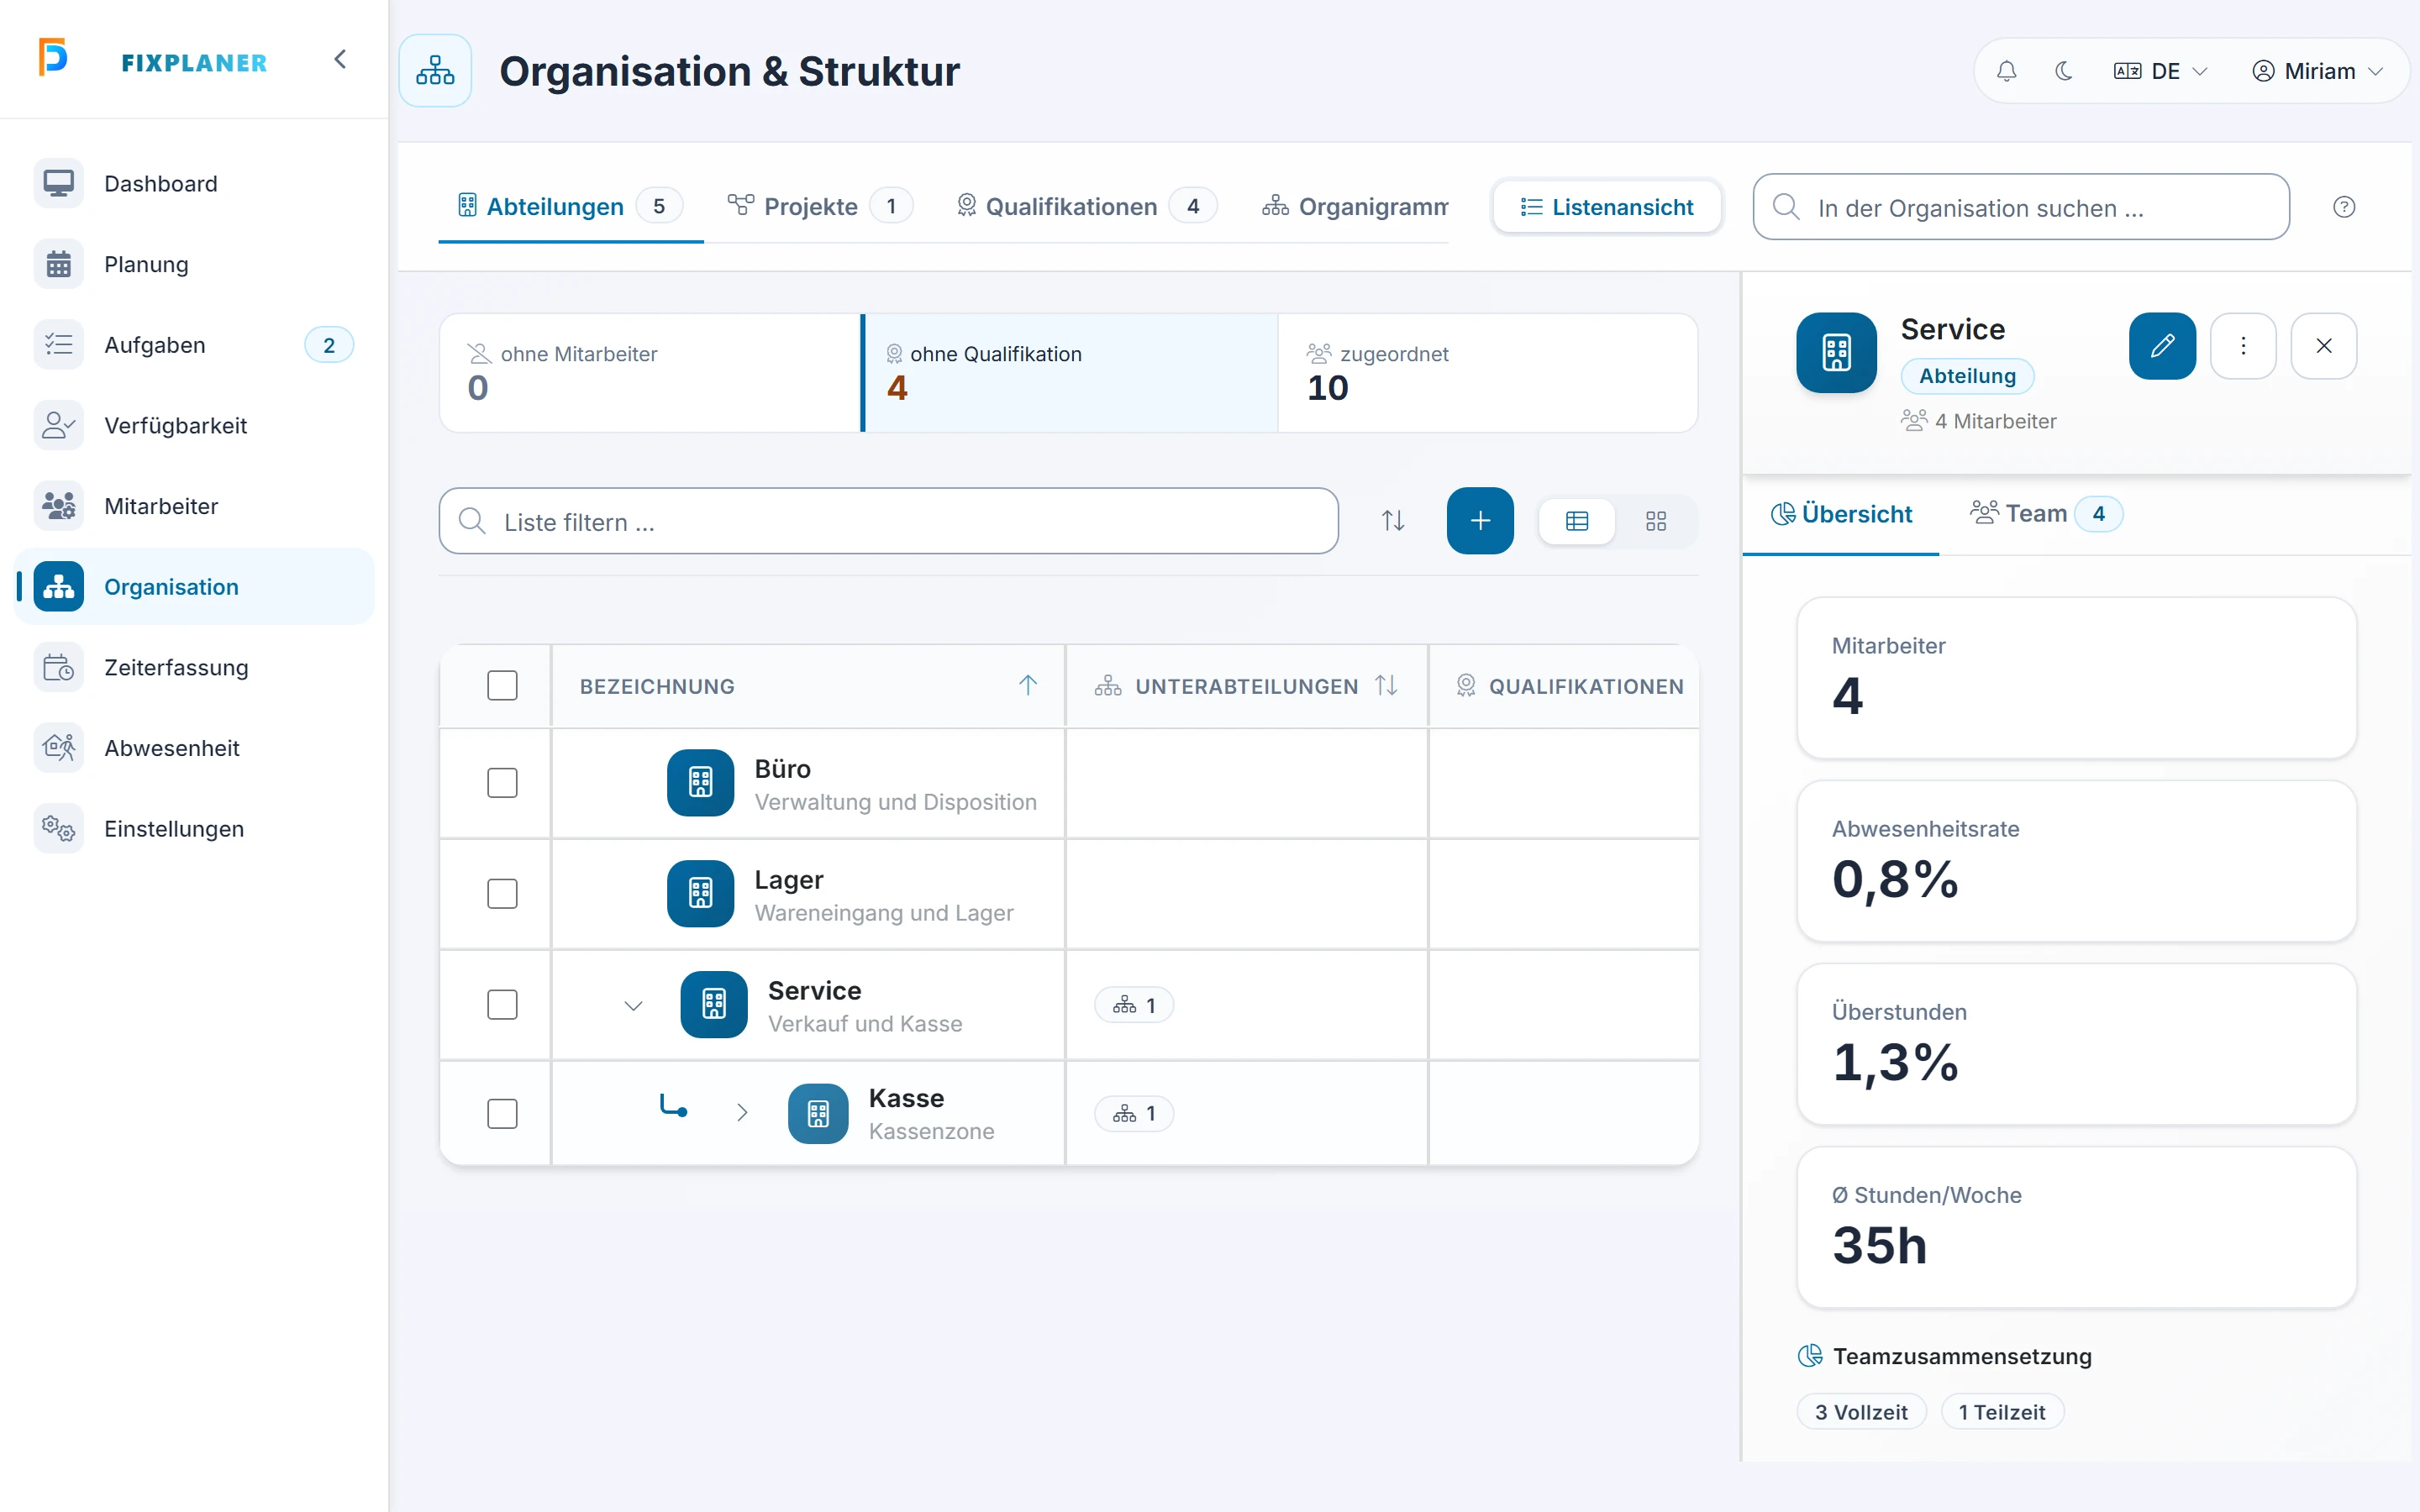The image size is (2420, 1512).
Task: Click the pencil edit button for Service
Action: point(2162,346)
